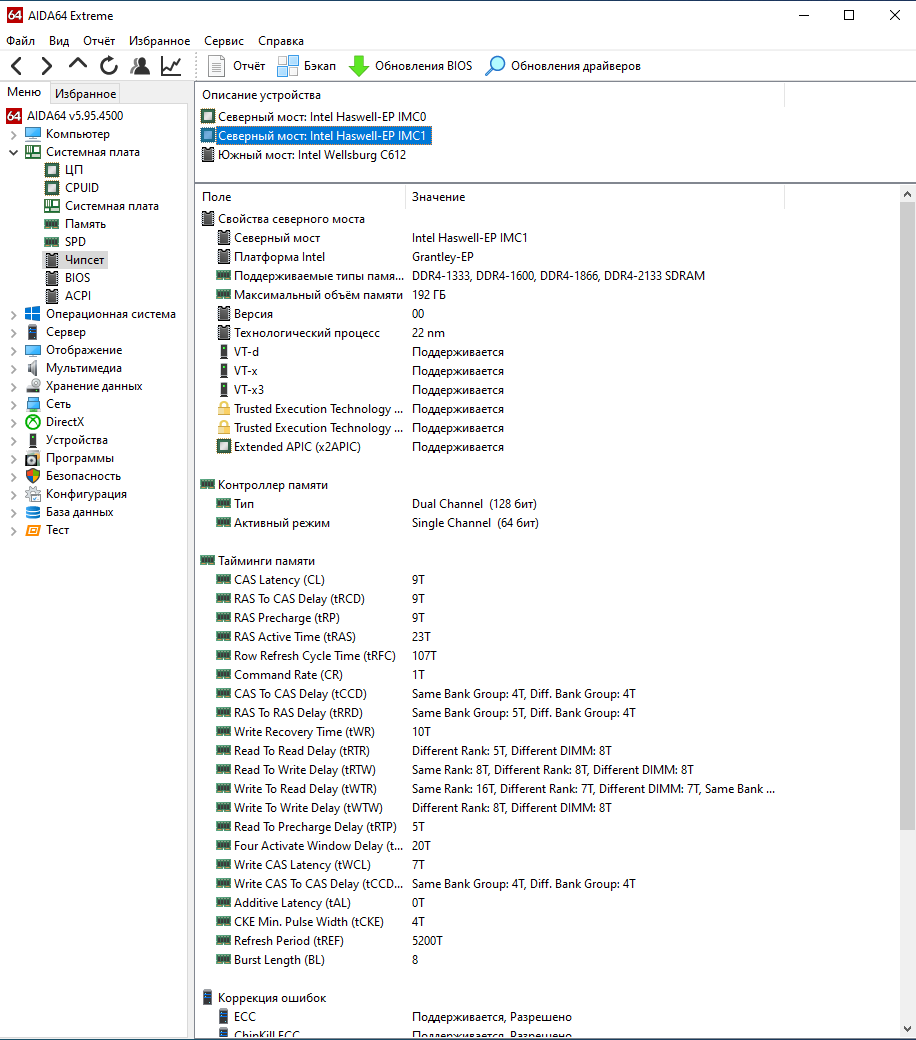Collapse the Системная плата parent node
This screenshot has height=1040, width=916.
[13, 152]
